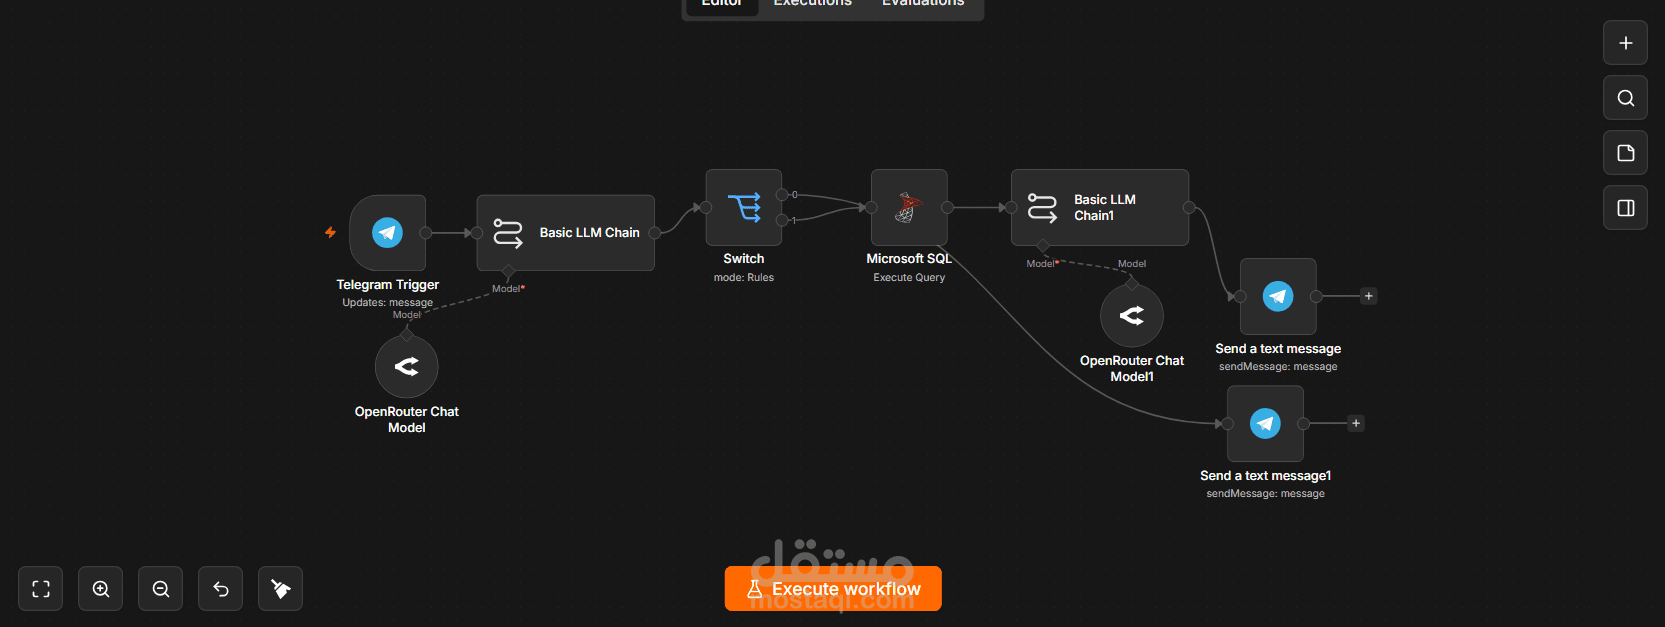Click the 'mode: Rules' subtitle
1665x627 pixels.
pos(744,278)
